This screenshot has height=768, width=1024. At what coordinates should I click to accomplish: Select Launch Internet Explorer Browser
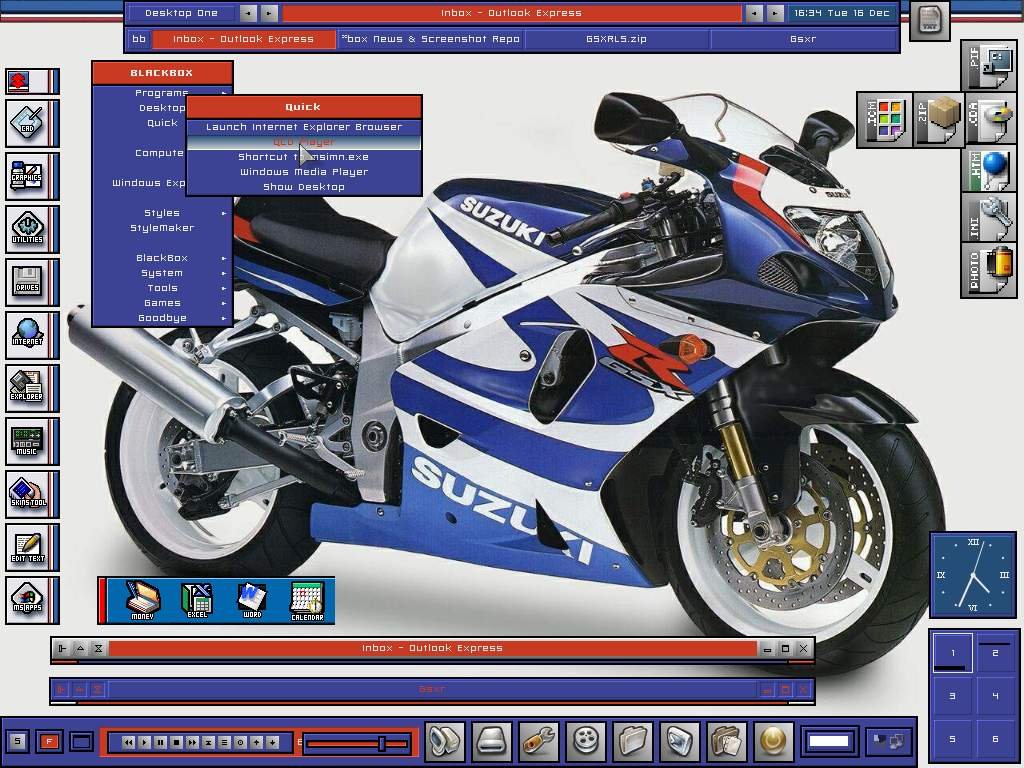[304, 127]
